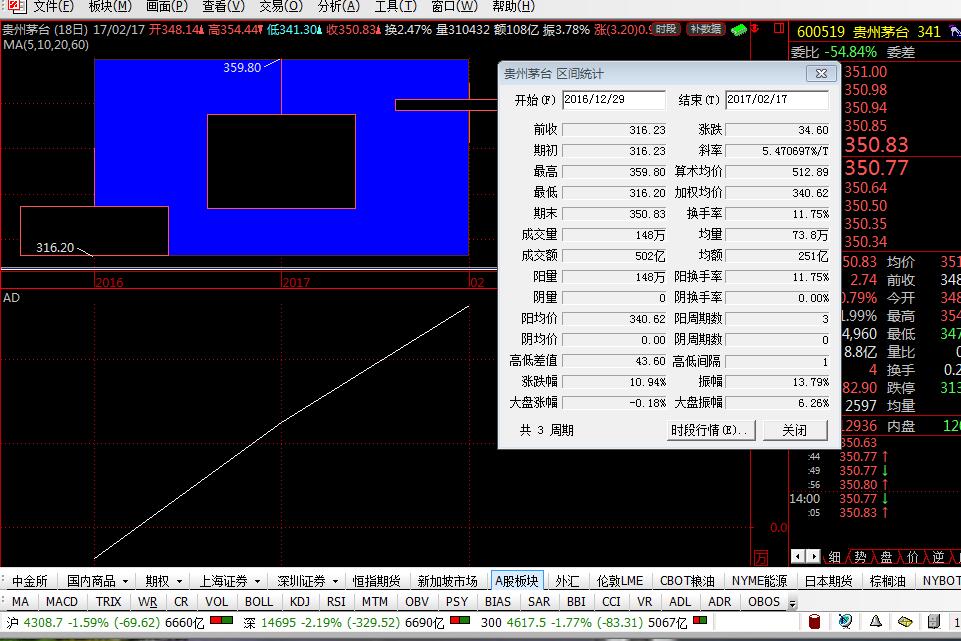This screenshot has height=641, width=961.
Task: Select the KDJ indicator tab
Action: tap(300, 602)
